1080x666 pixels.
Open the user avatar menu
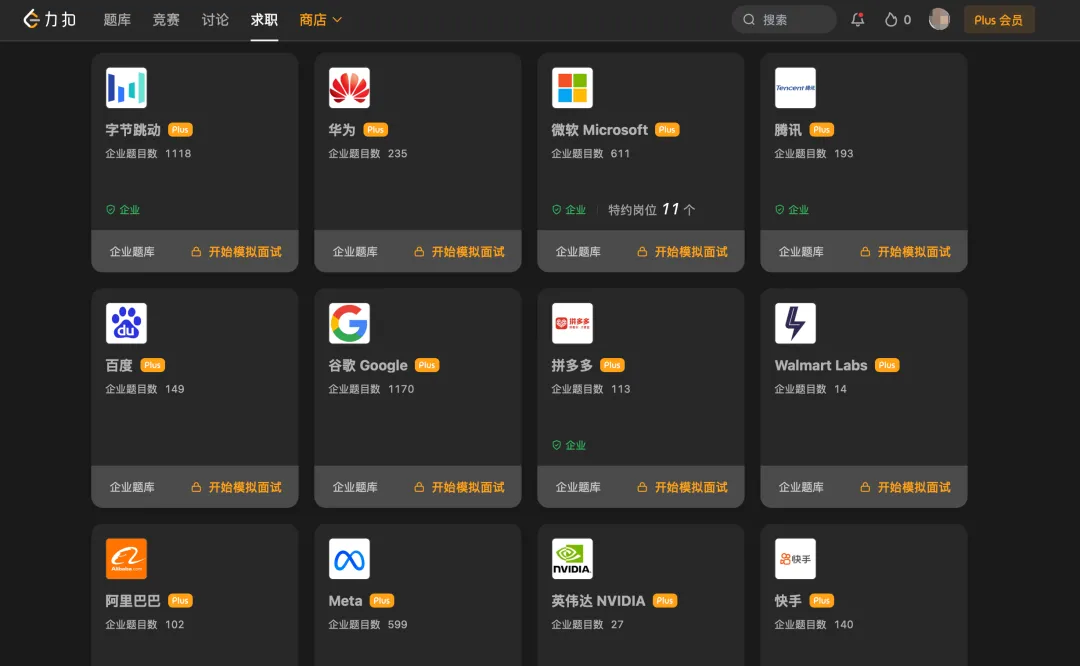coord(939,19)
